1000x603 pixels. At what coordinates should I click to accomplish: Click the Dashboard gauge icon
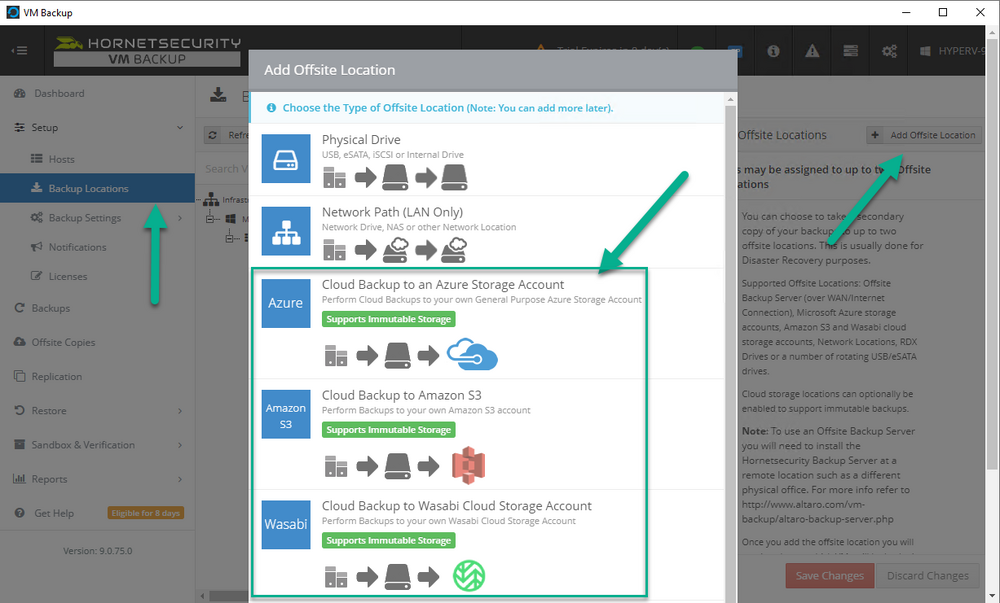20,93
